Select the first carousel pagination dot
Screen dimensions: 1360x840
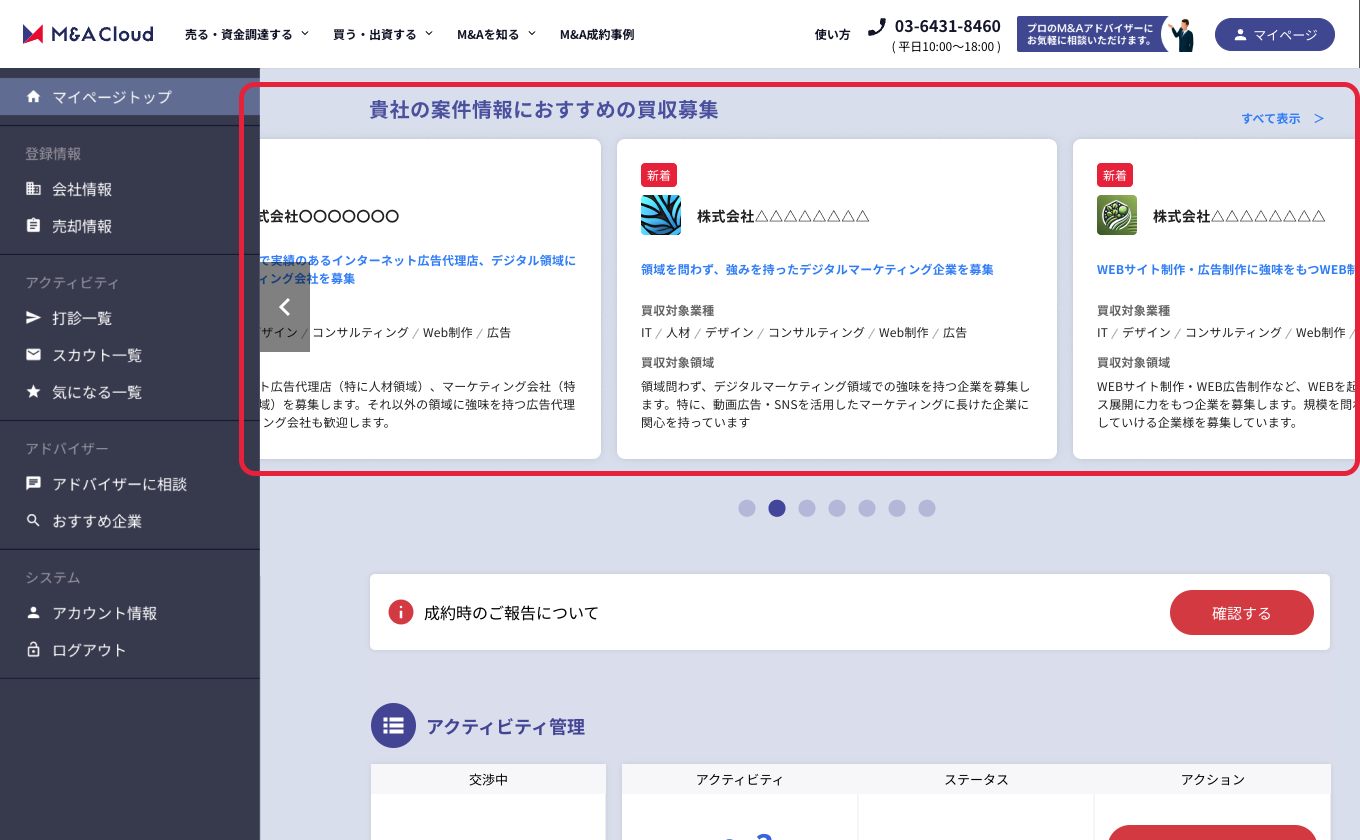click(747, 508)
